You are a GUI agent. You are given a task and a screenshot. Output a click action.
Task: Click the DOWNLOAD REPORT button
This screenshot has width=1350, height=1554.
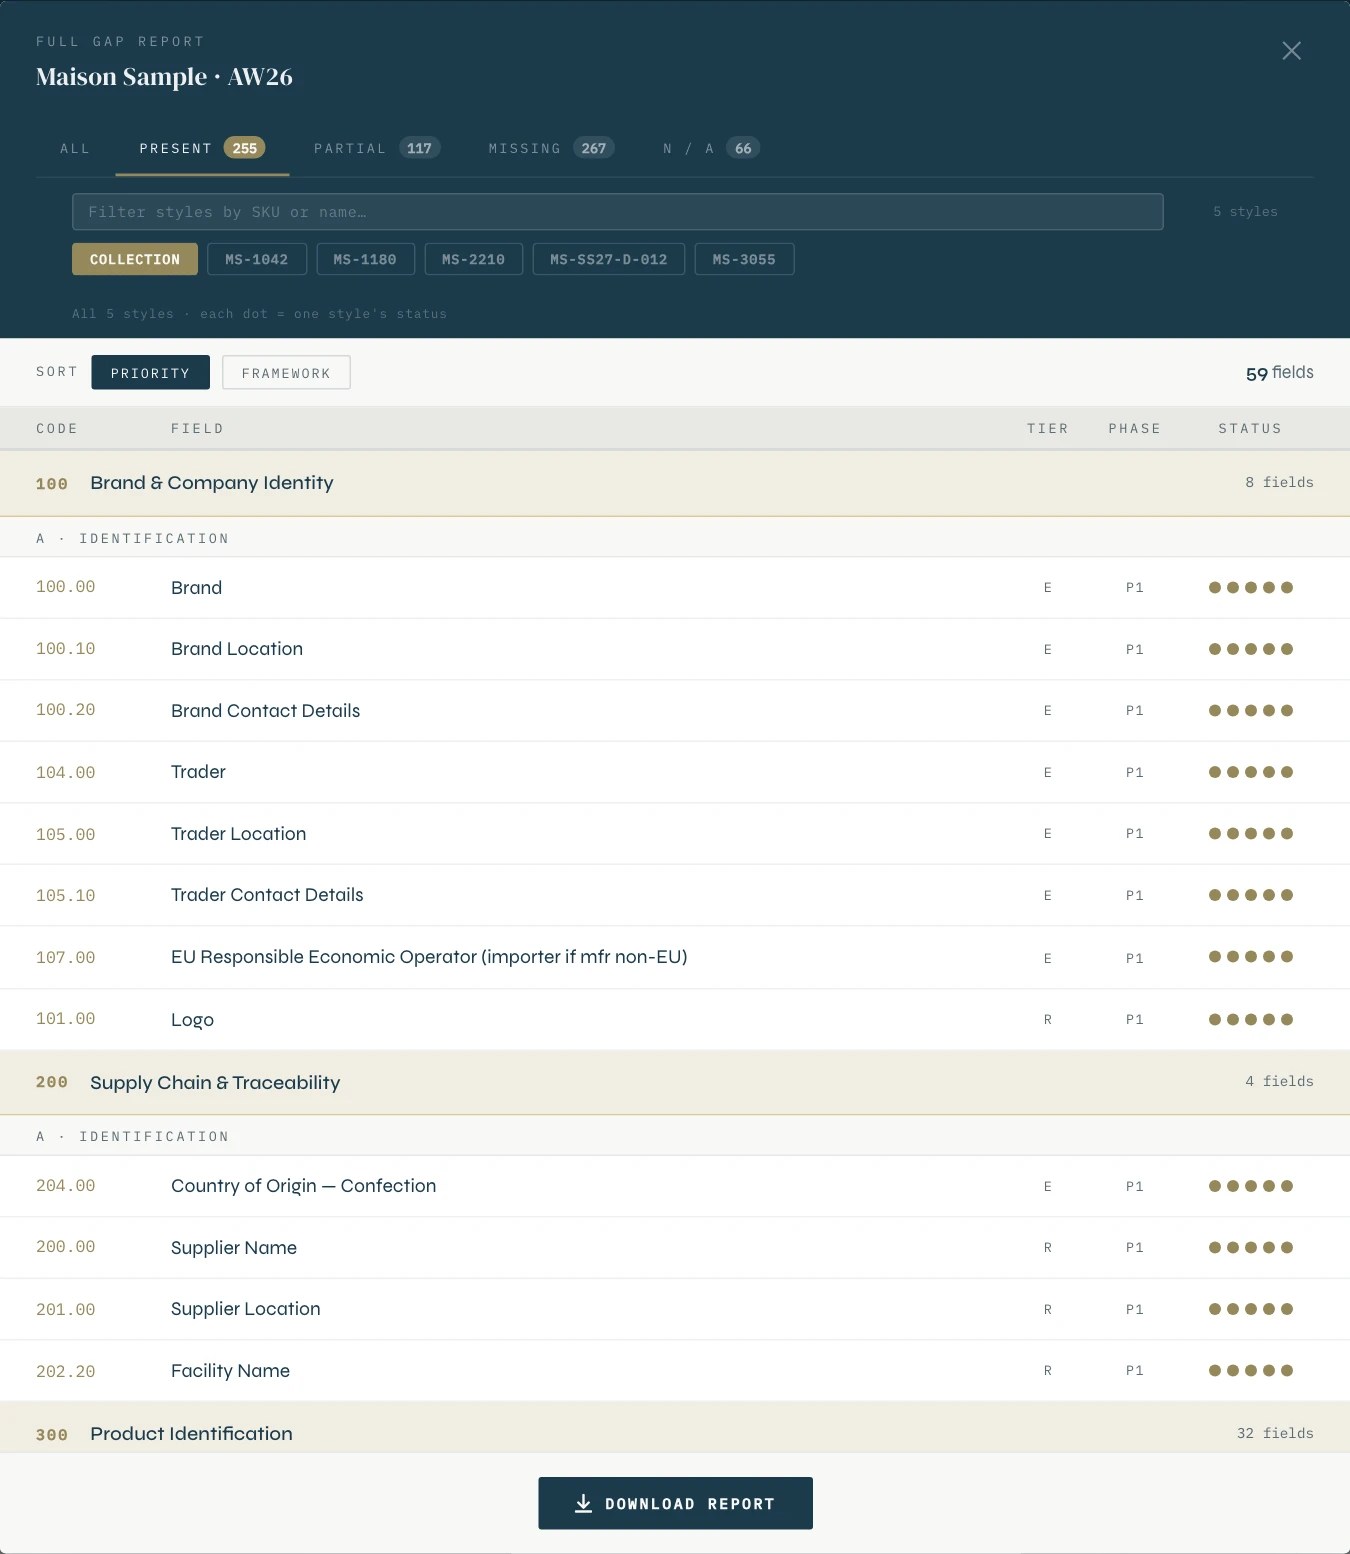pyautogui.click(x=675, y=1503)
